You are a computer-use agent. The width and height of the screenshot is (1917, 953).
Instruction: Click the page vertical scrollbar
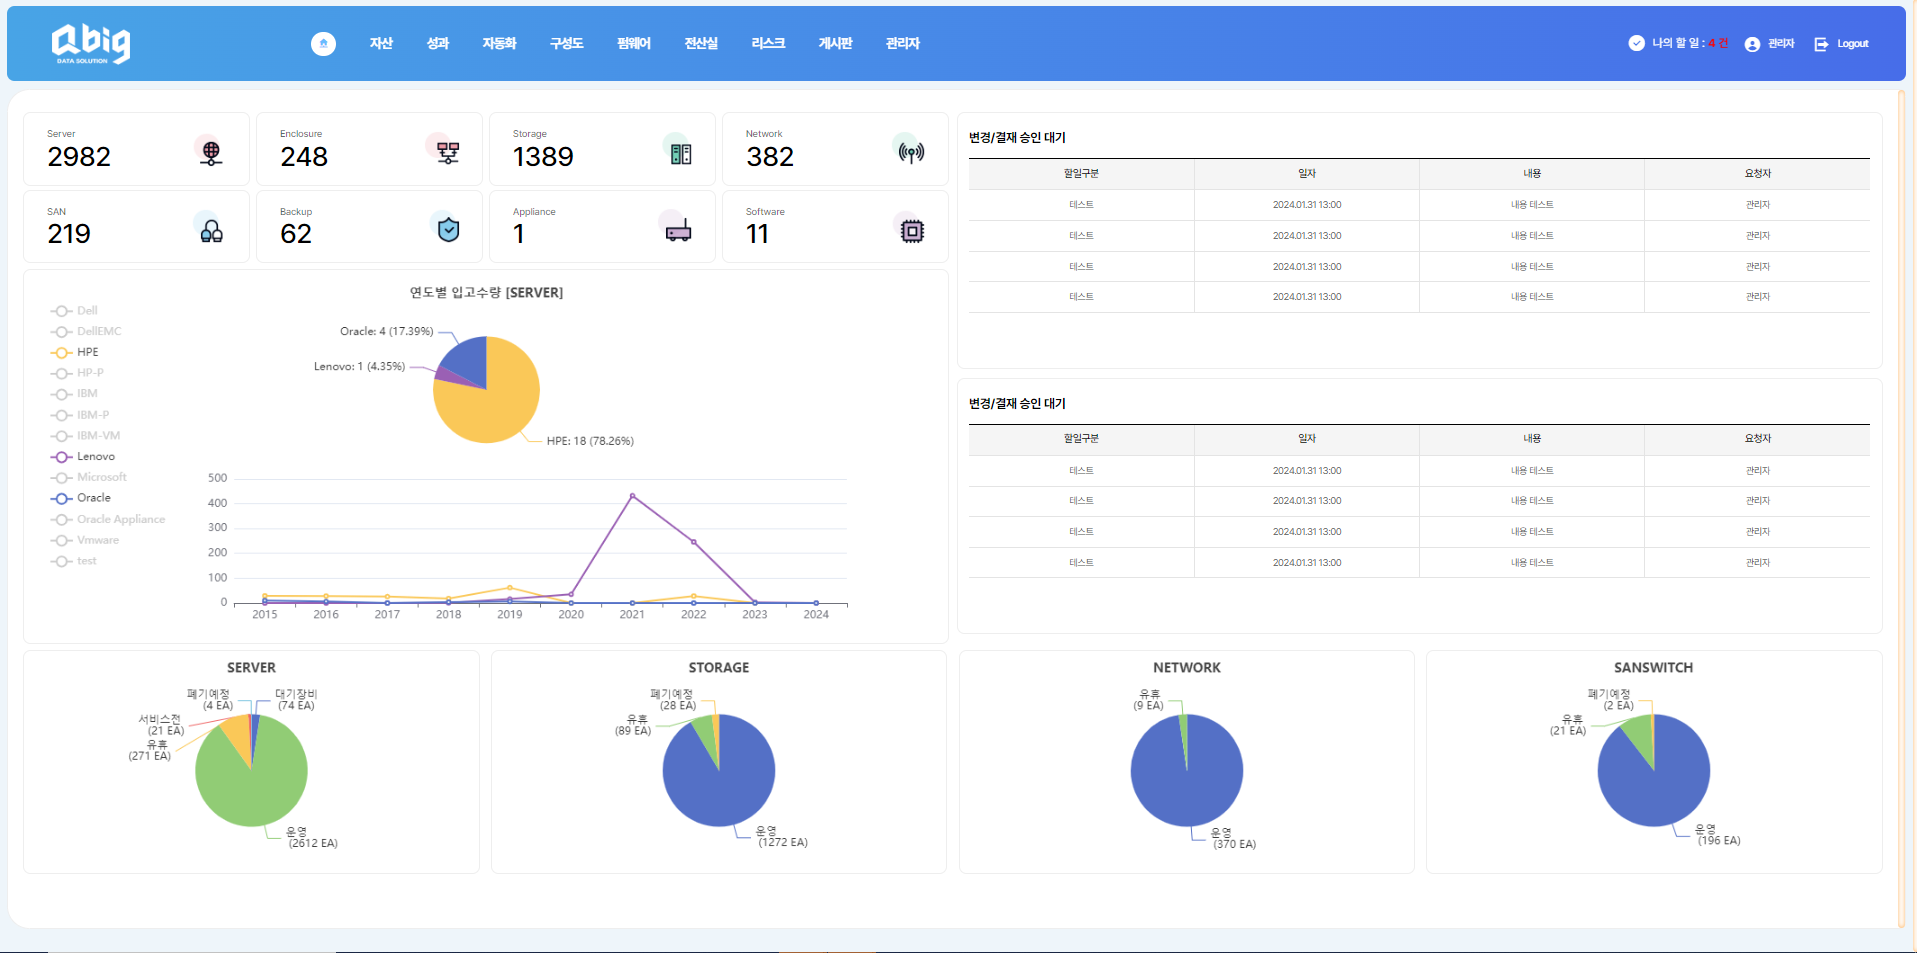point(1901,509)
